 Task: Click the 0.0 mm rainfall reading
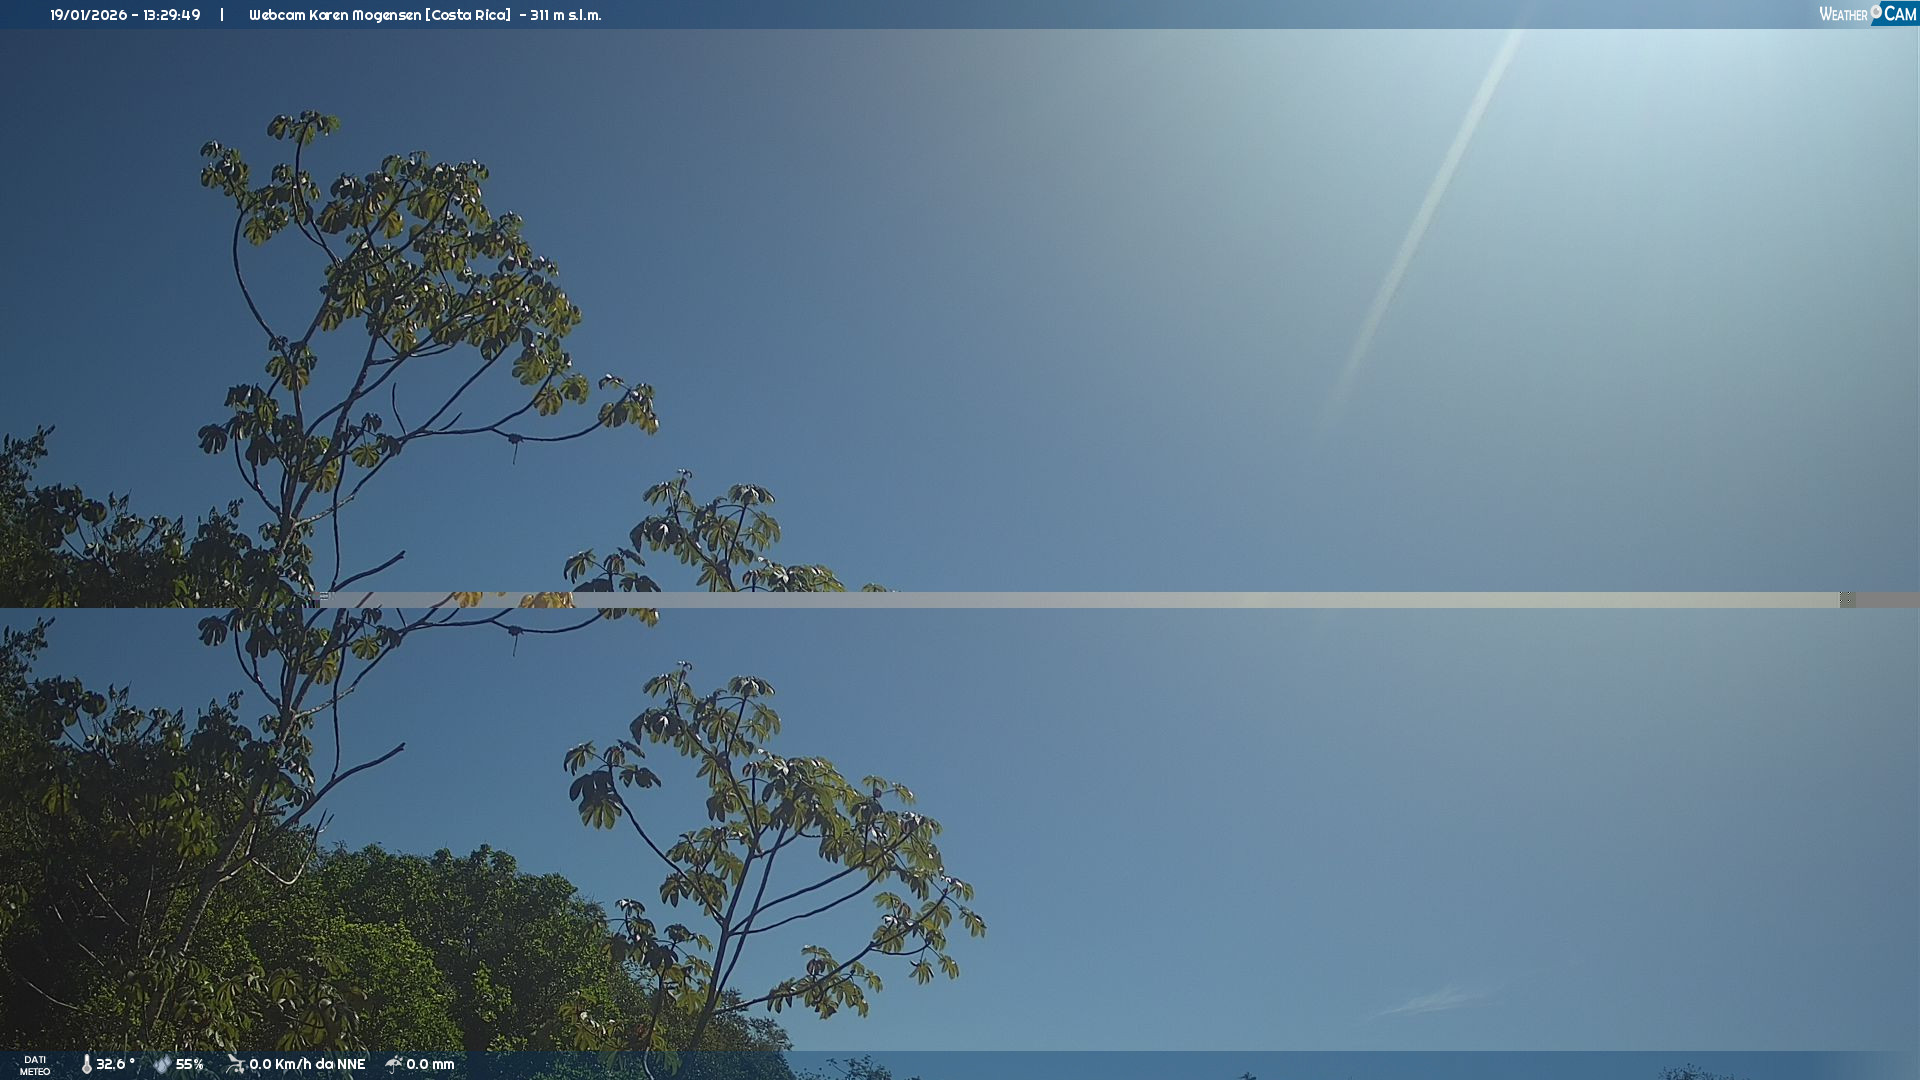[430, 1064]
